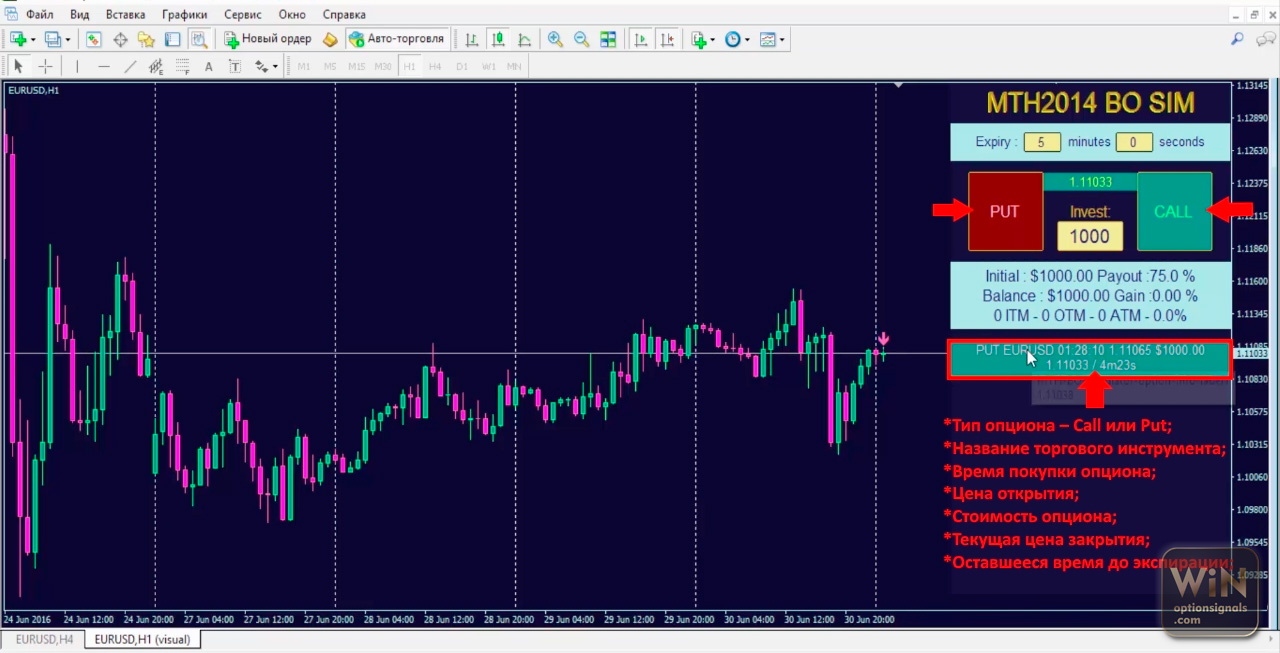Image resolution: width=1280 pixels, height=653 pixels.
Task: Click the Expiry minutes field
Action: click(1041, 142)
